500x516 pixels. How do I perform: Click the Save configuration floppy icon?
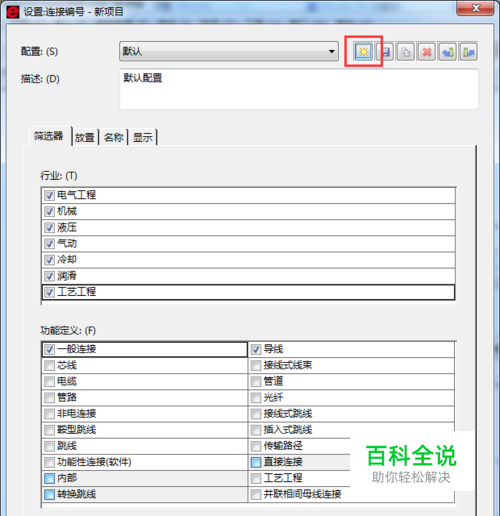pos(386,52)
